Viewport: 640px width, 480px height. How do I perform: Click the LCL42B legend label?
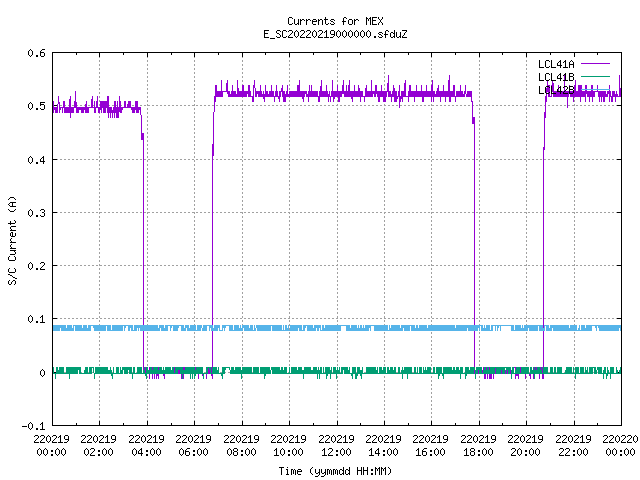[x=556, y=90]
